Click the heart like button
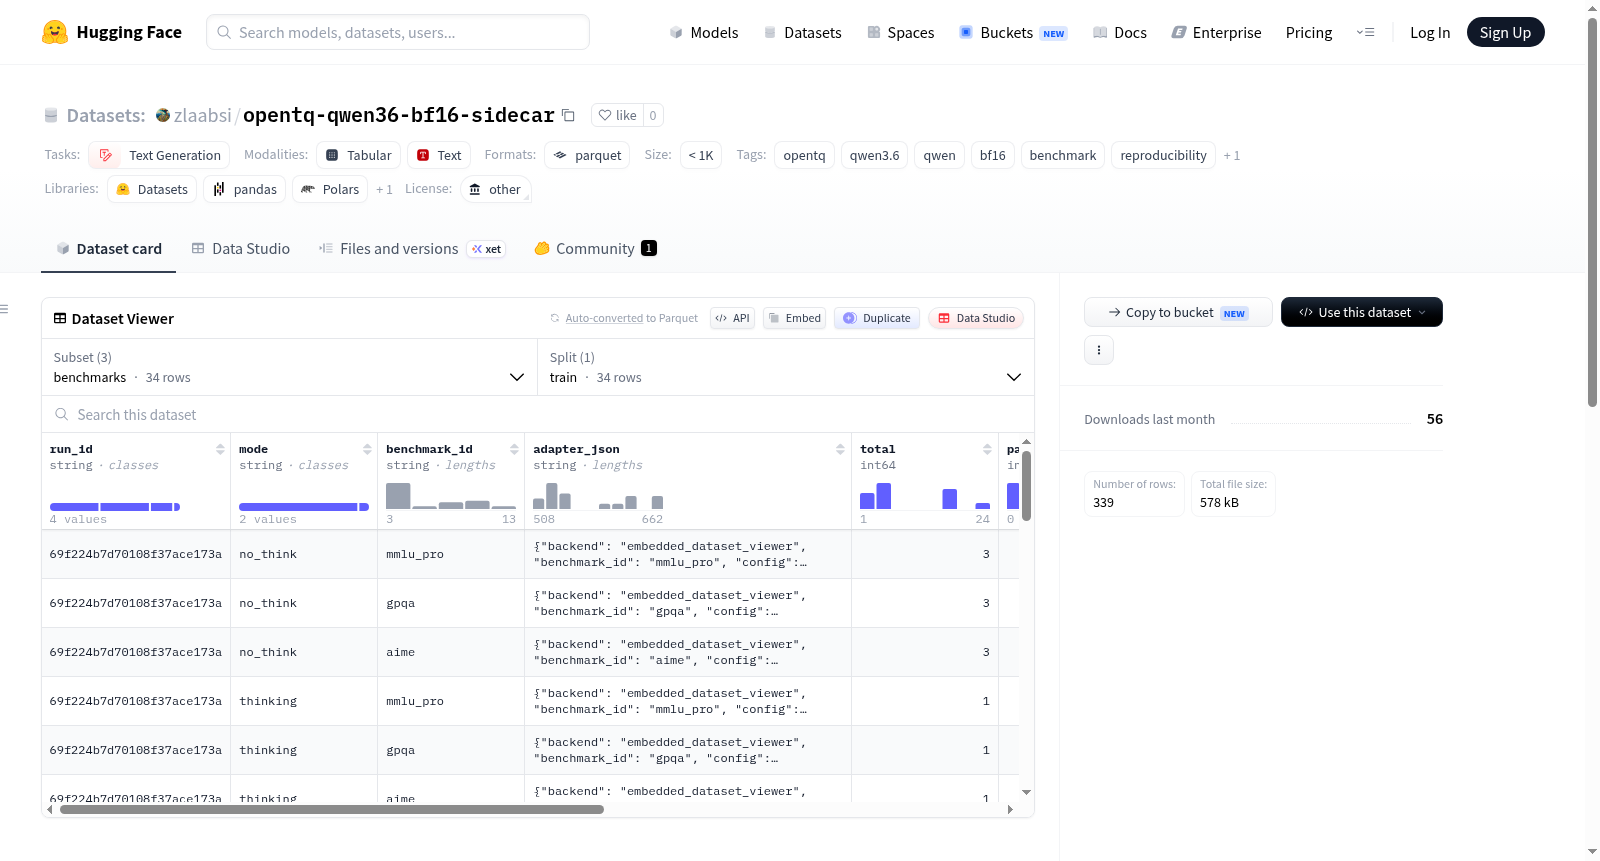 (x=617, y=115)
